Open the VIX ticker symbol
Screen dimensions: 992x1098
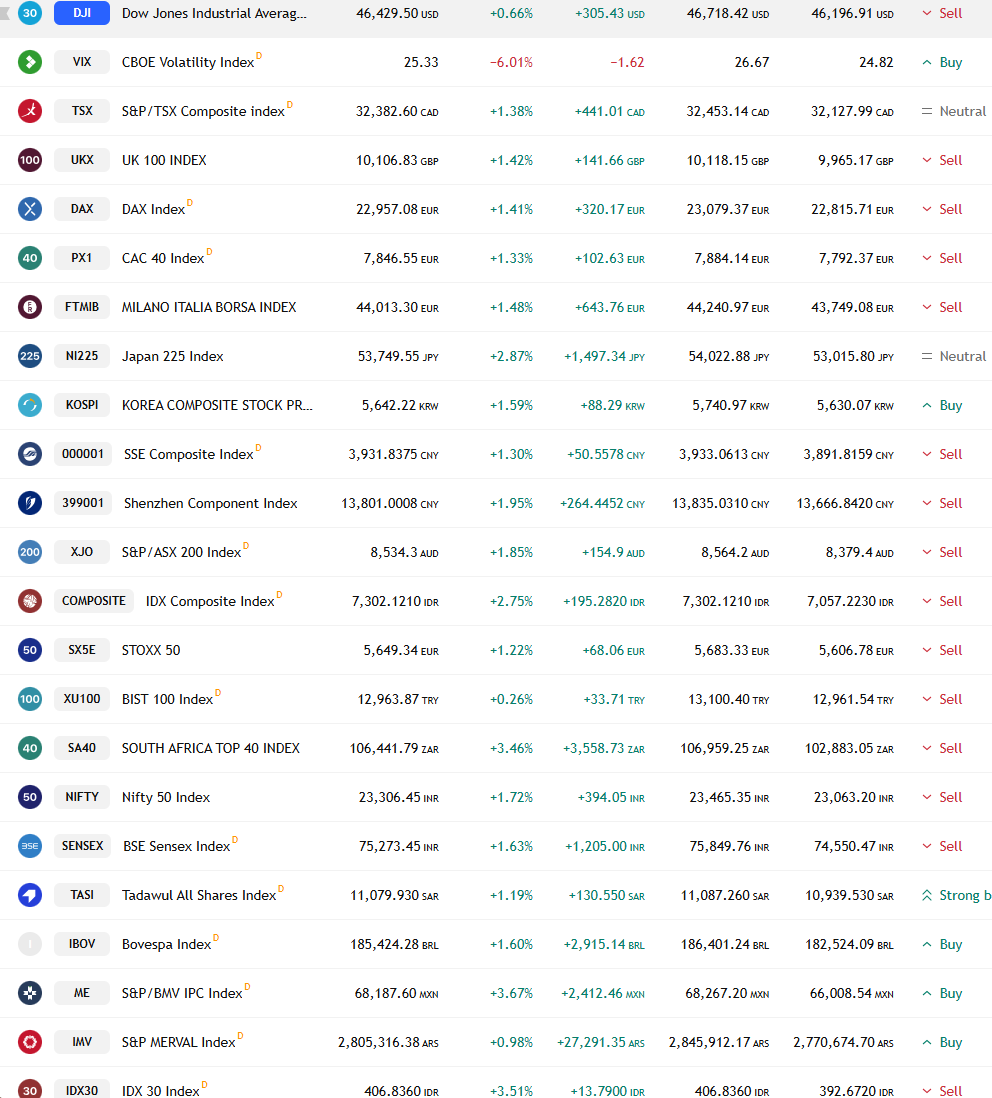click(82, 62)
